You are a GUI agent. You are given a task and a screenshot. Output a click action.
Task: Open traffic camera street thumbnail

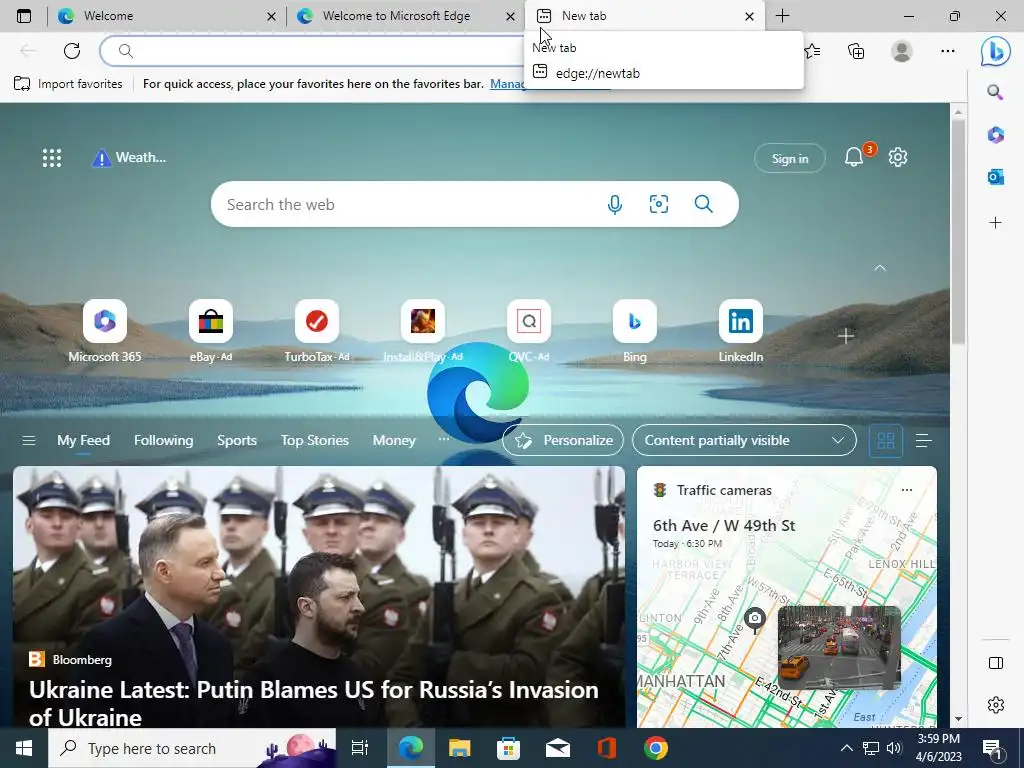point(839,647)
